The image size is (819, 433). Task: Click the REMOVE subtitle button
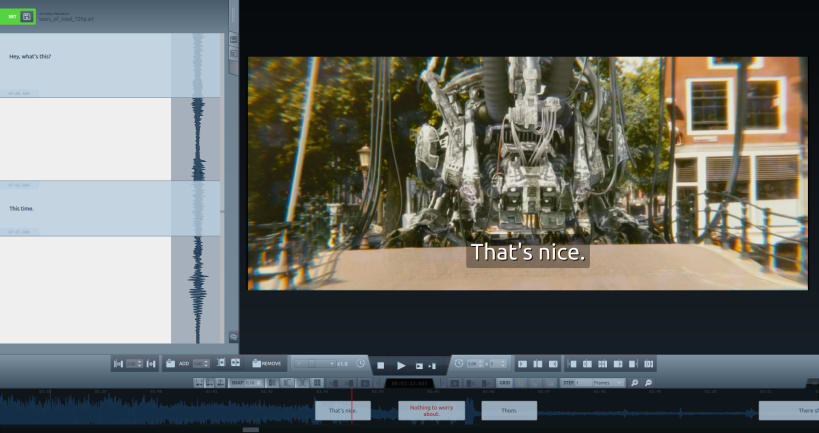click(x=266, y=364)
